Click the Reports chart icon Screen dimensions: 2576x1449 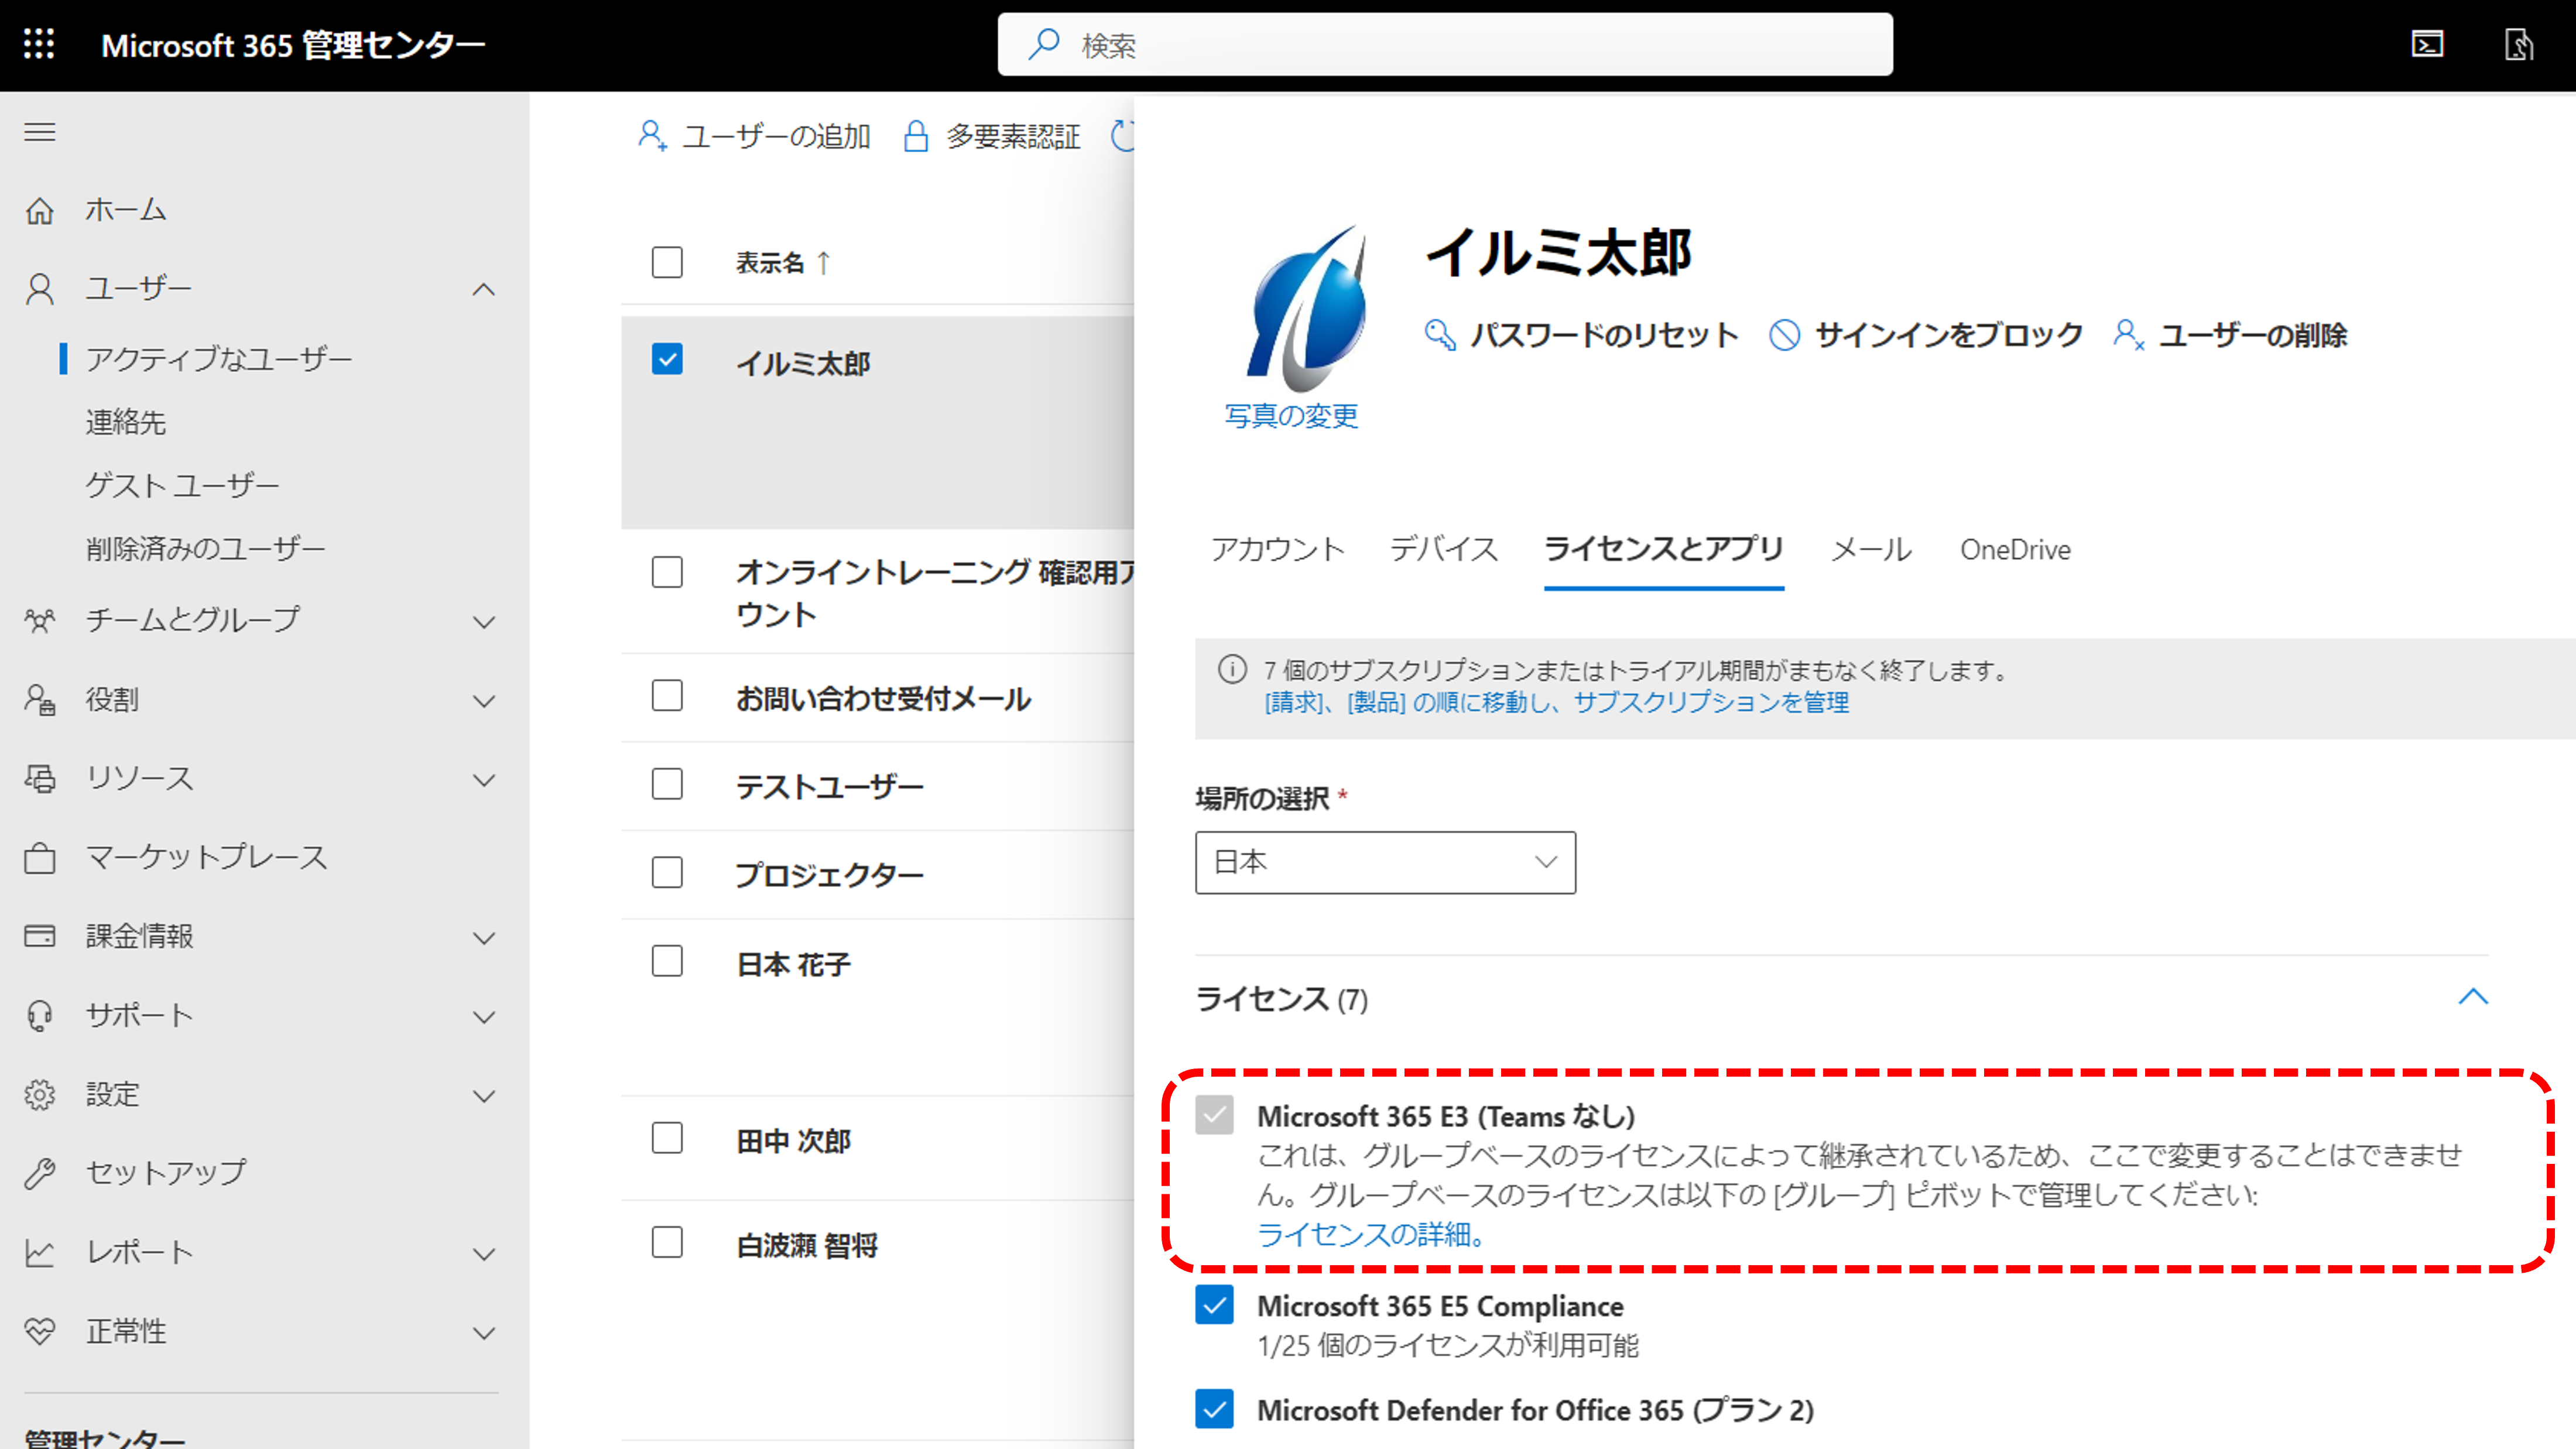(40, 1252)
